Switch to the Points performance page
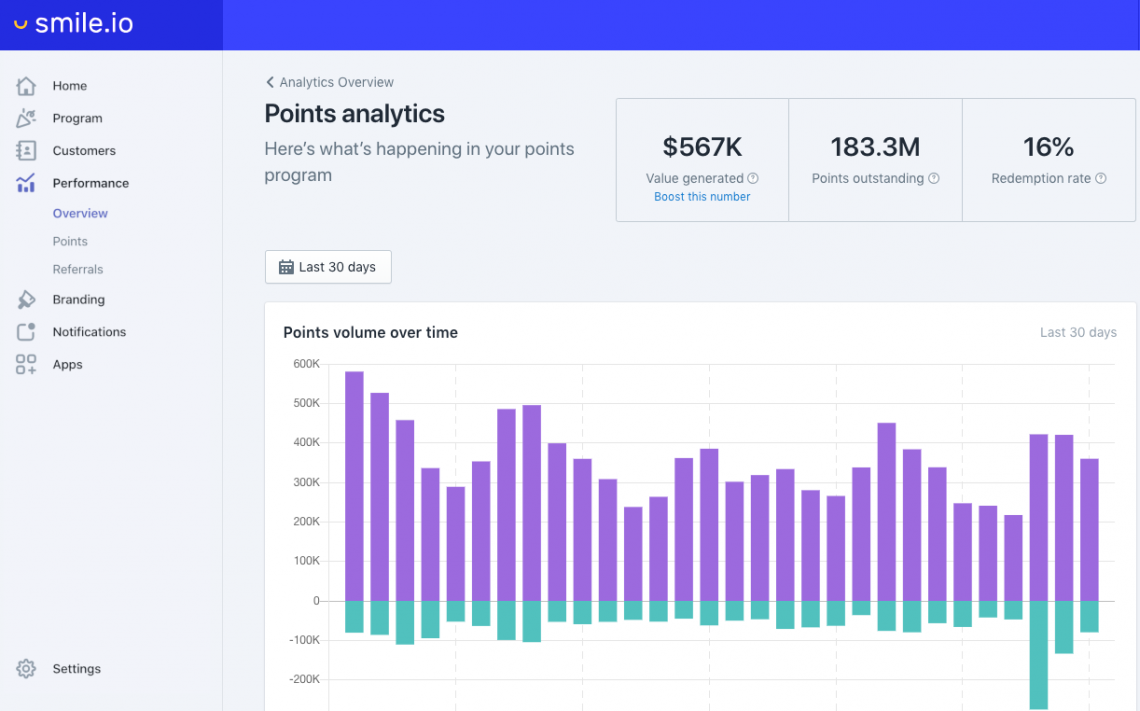Screen dimensions: 1140x711 point(70,241)
